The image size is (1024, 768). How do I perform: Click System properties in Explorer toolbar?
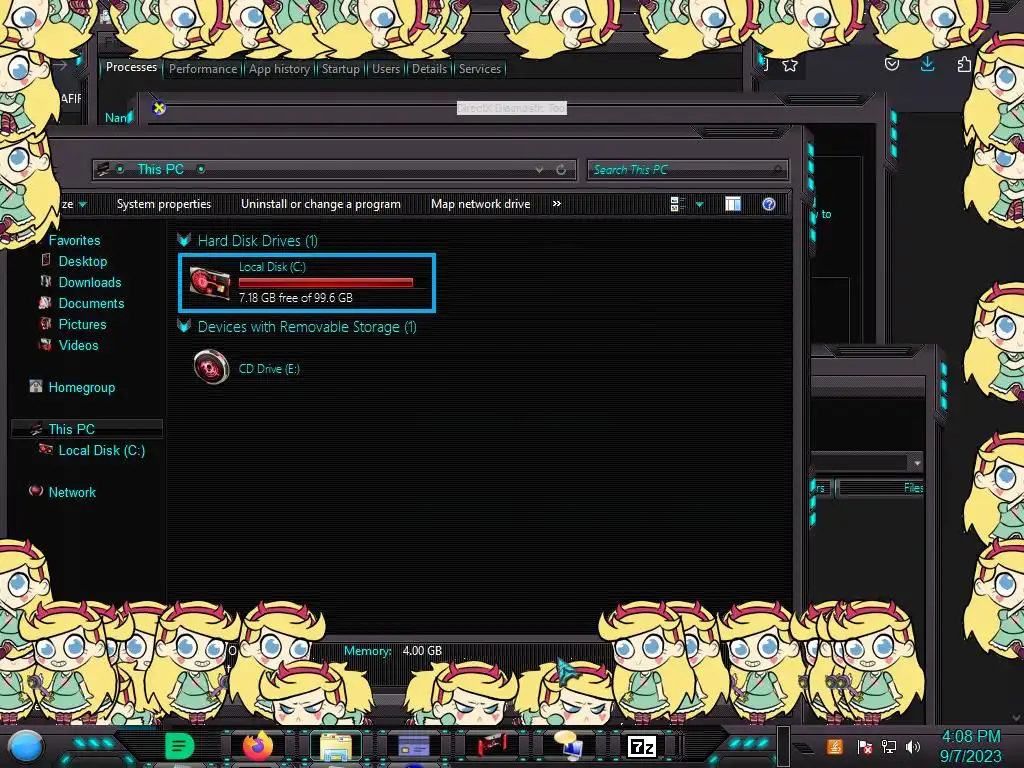(x=164, y=204)
